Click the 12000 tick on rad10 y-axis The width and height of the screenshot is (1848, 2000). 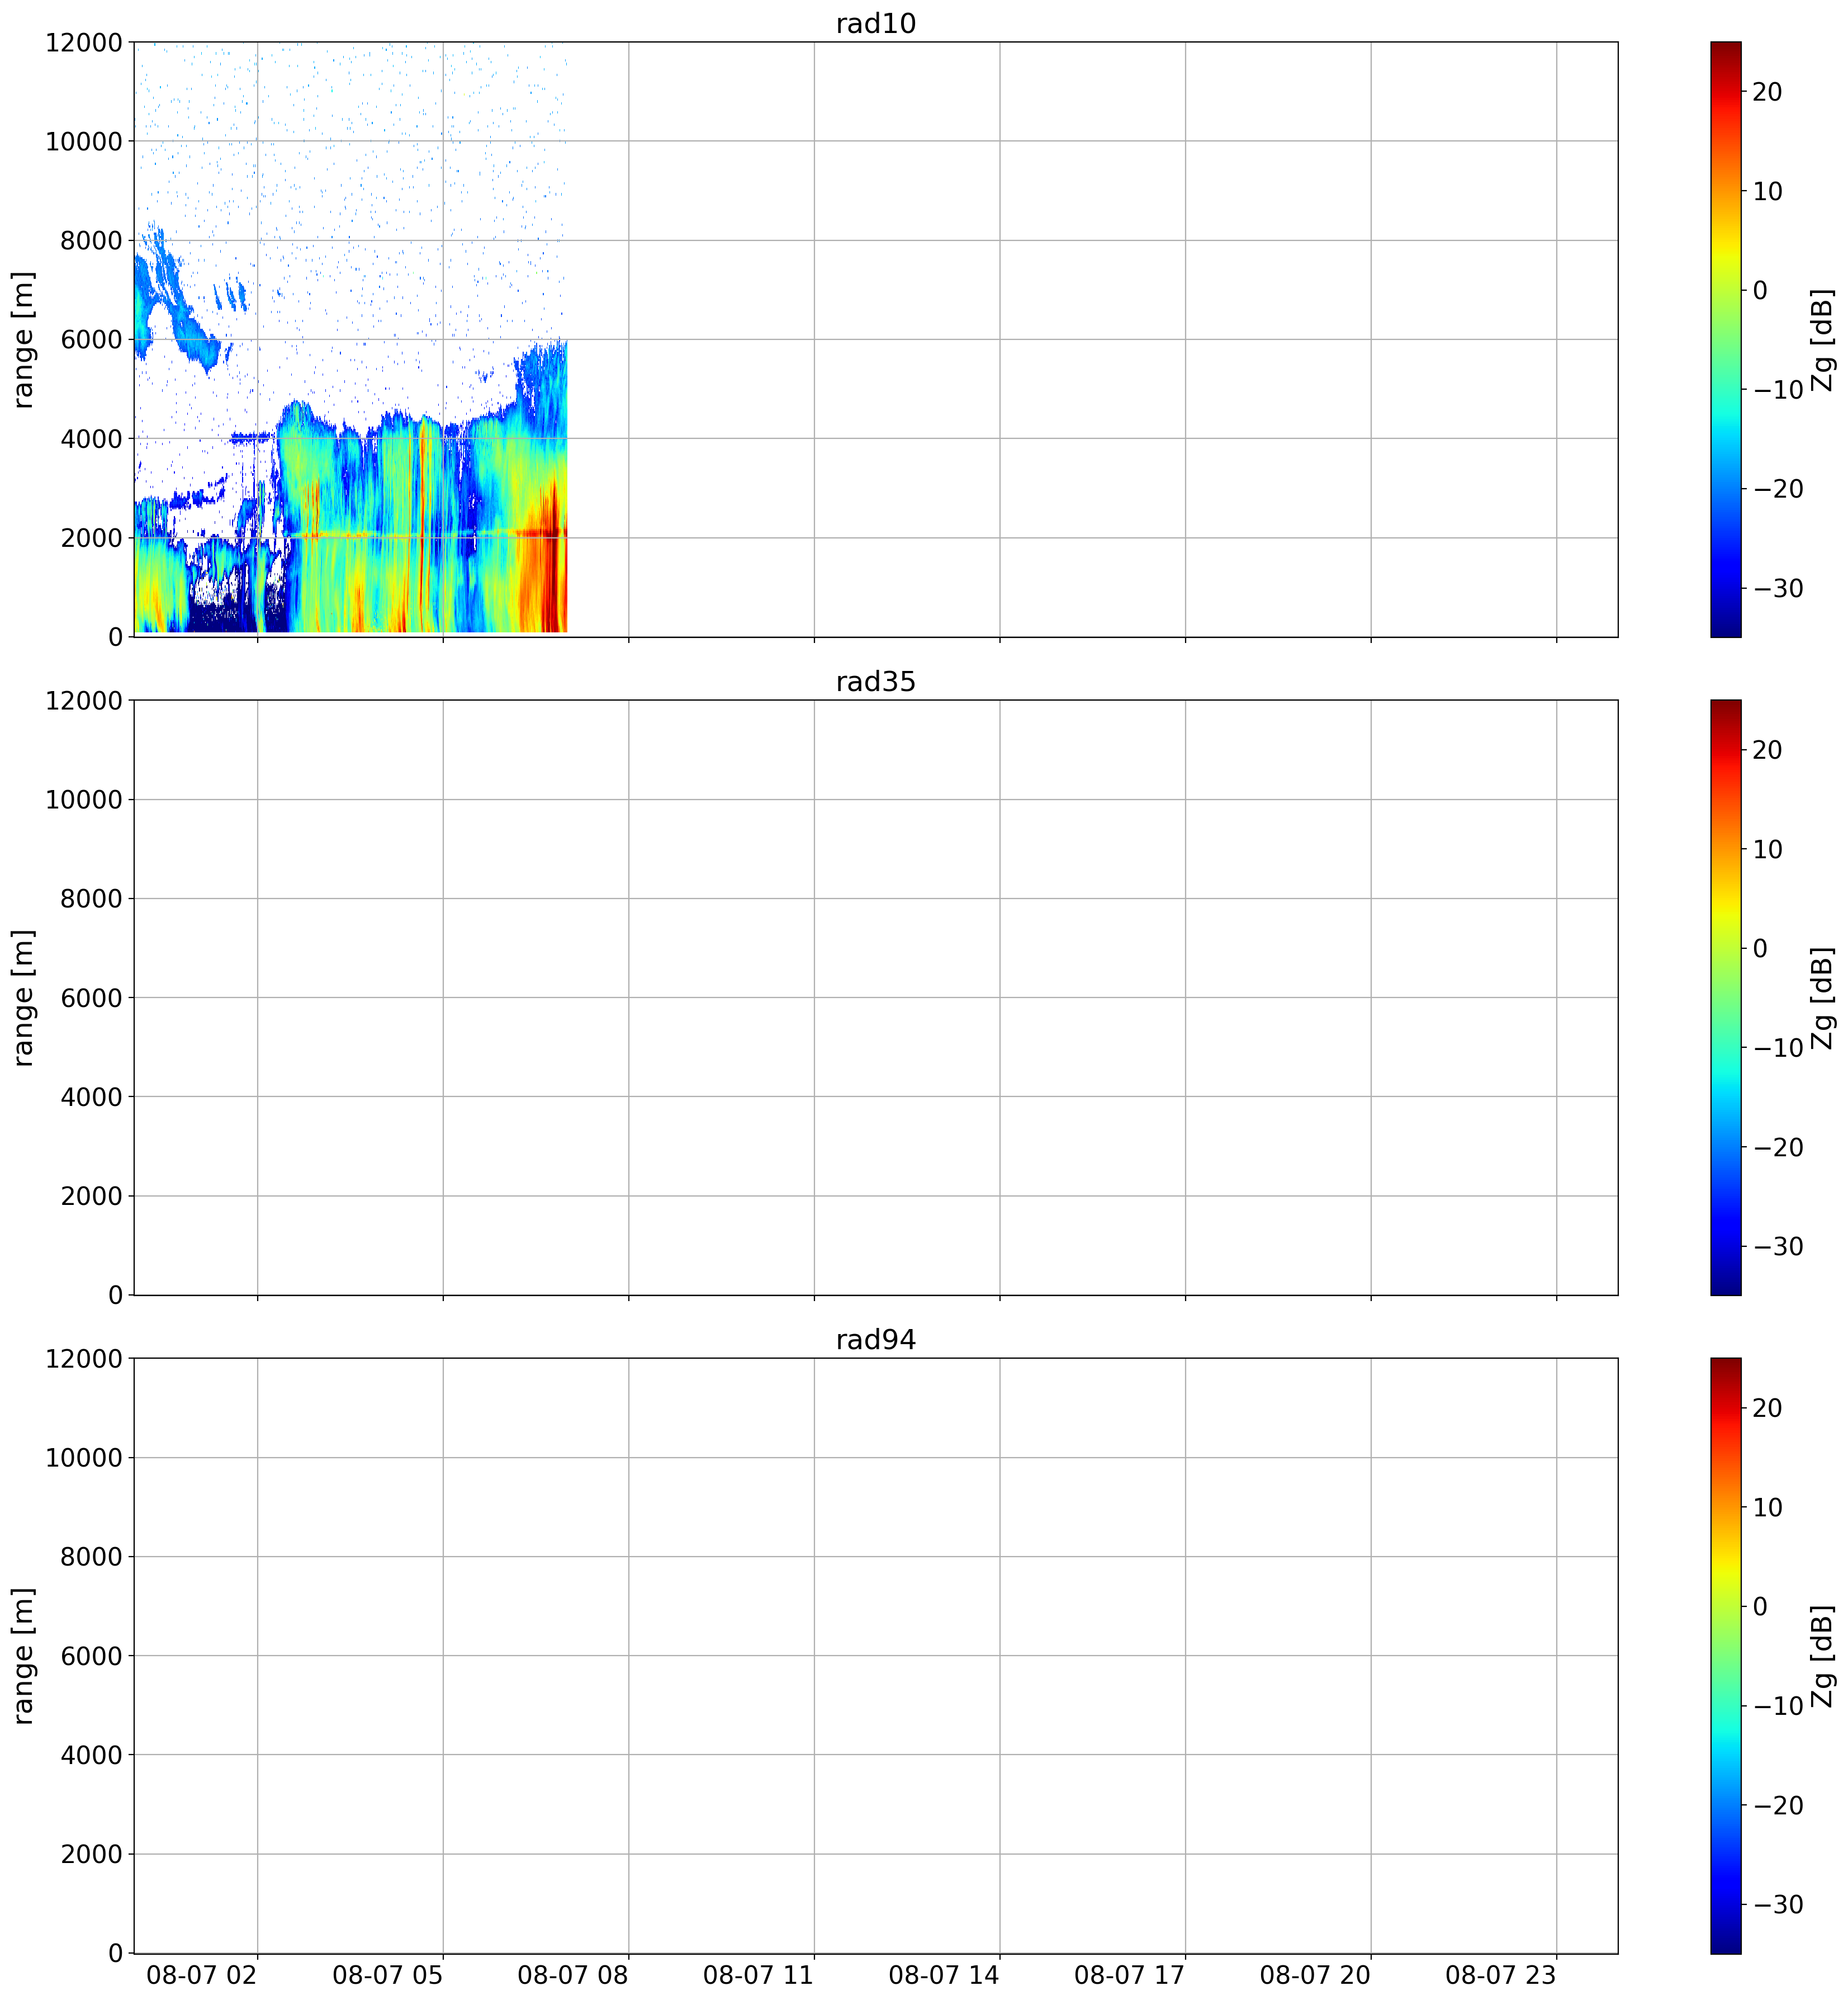(x=84, y=43)
